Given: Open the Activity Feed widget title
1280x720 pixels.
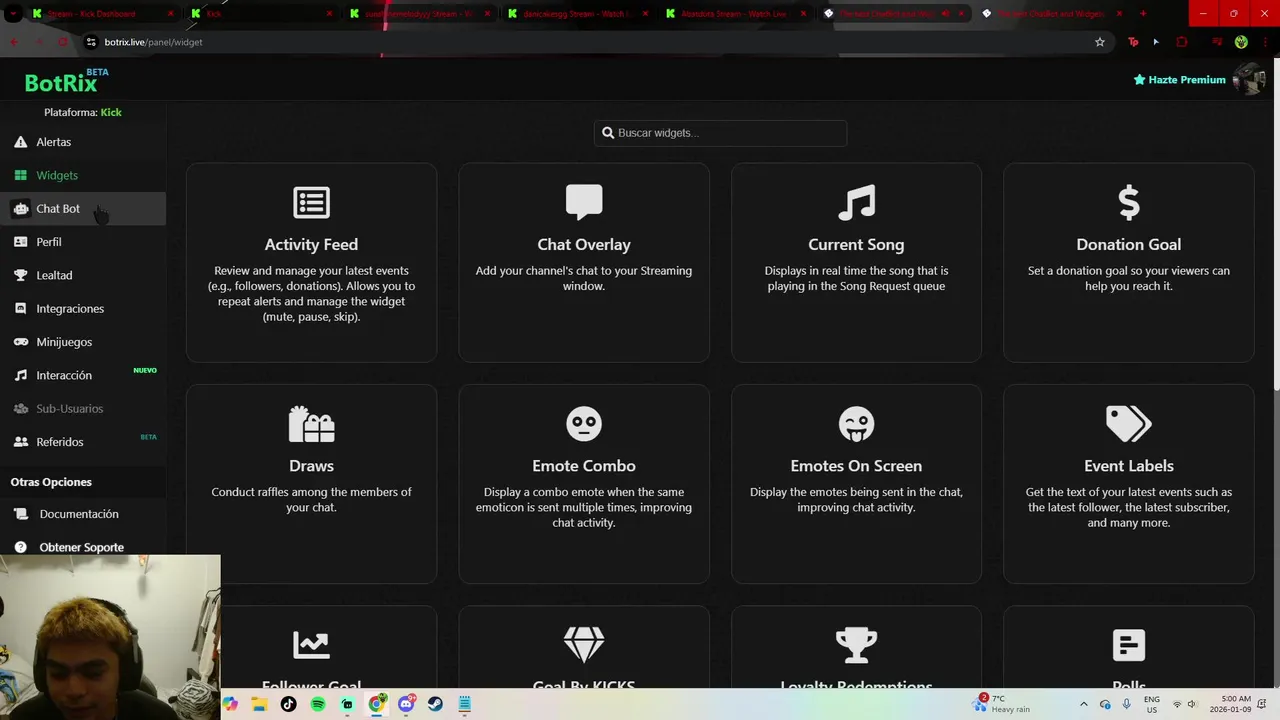Looking at the screenshot, I should click(x=311, y=244).
